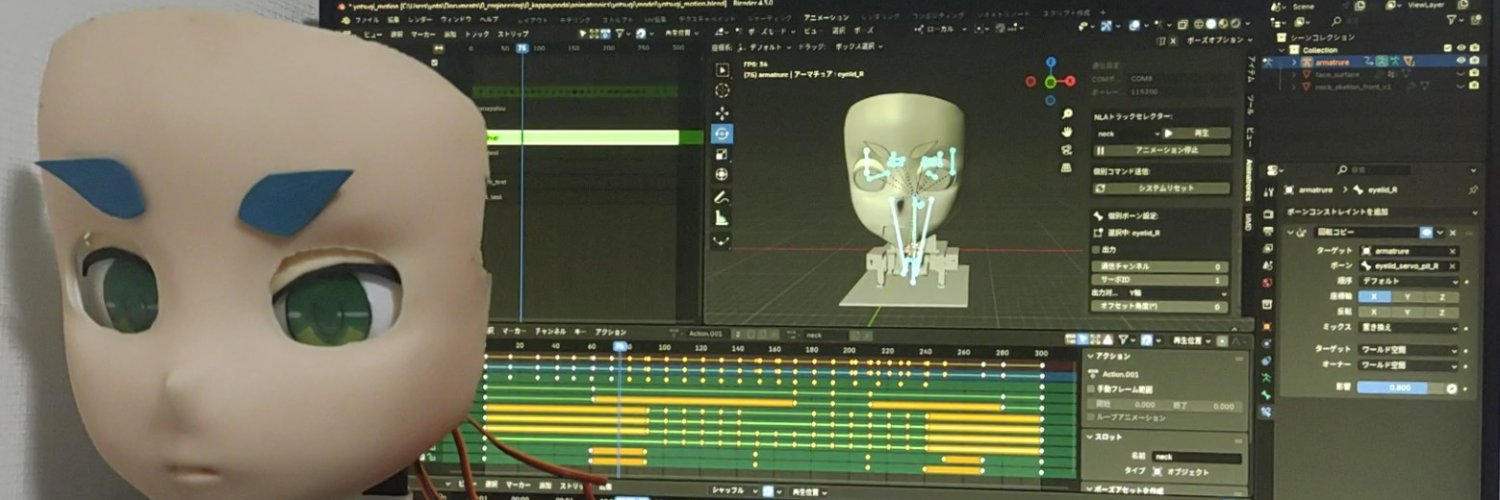Image resolution: width=1500 pixels, height=500 pixels.
Task: Open the ヘルプ menu
Action: 488,19
